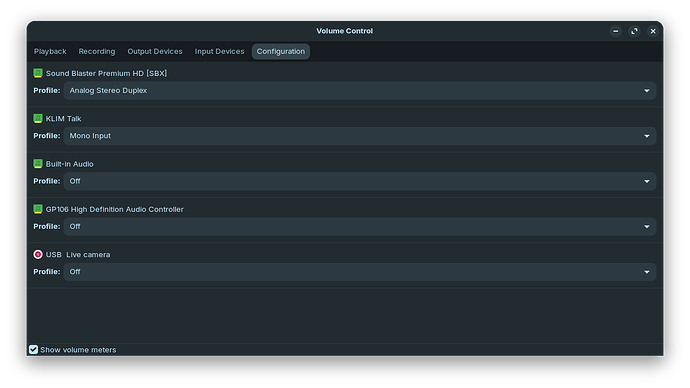Open the Mono Input profile dropdown
Viewport: 690px width, 388px height.
point(360,136)
